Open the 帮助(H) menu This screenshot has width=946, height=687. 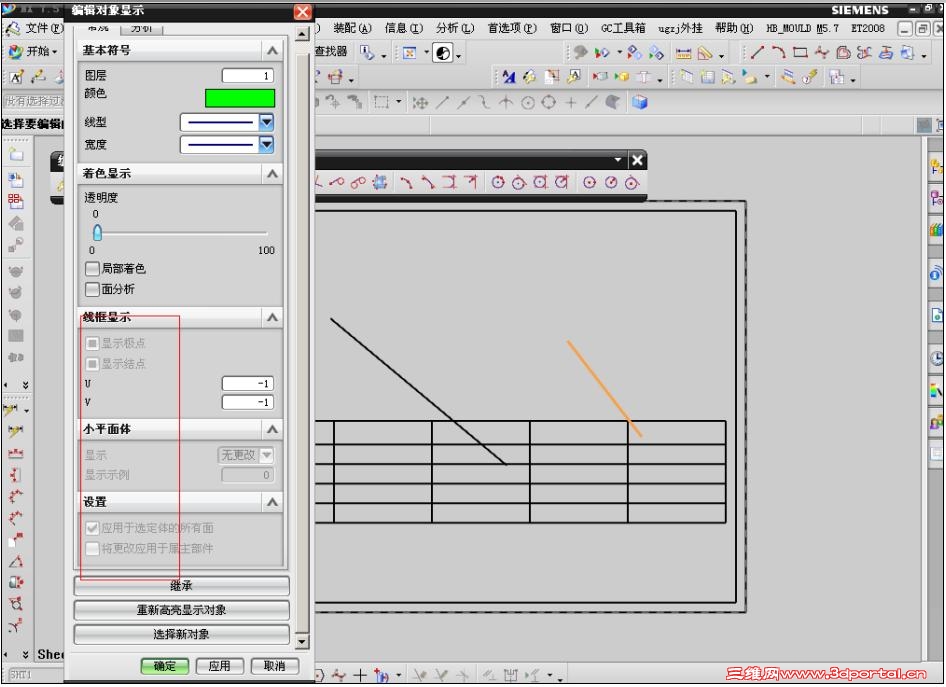coord(734,28)
